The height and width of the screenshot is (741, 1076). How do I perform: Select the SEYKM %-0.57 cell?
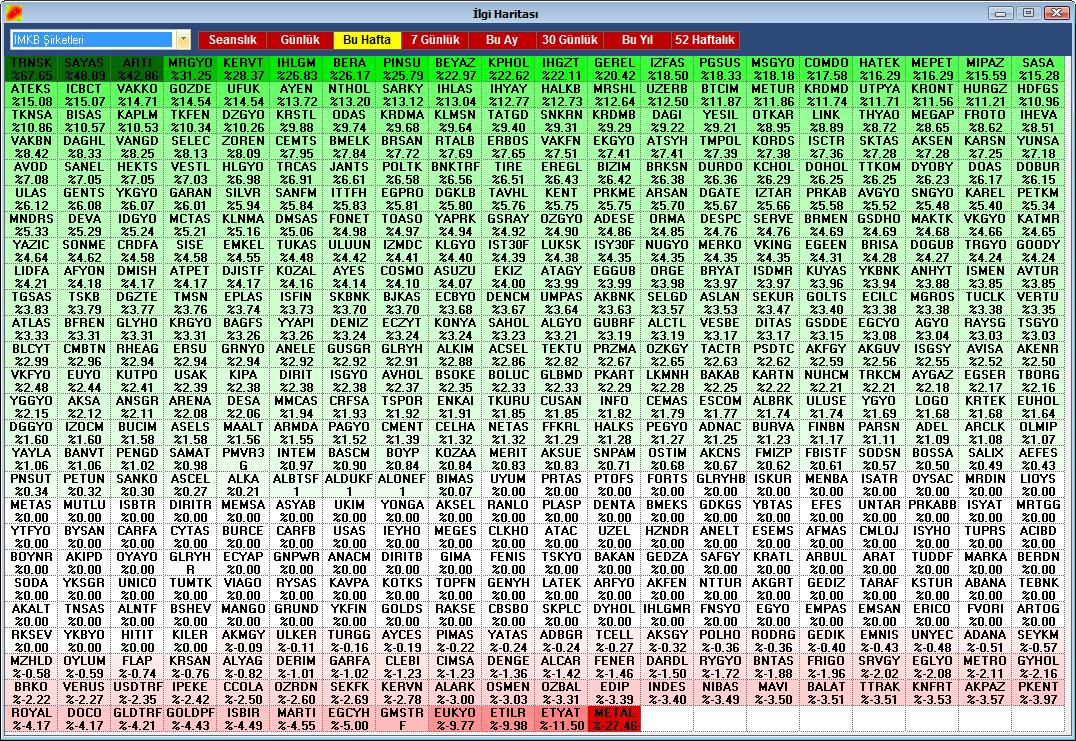click(x=1038, y=641)
